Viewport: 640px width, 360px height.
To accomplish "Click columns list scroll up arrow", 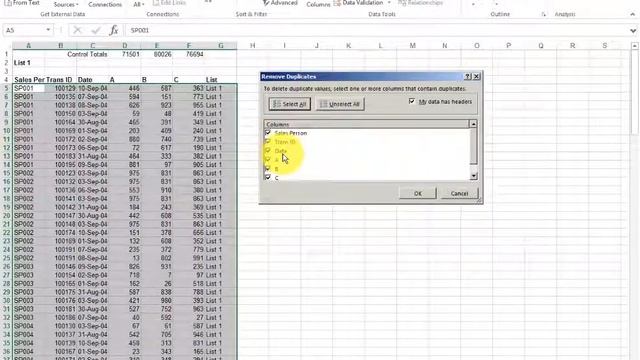I will 473,124.
